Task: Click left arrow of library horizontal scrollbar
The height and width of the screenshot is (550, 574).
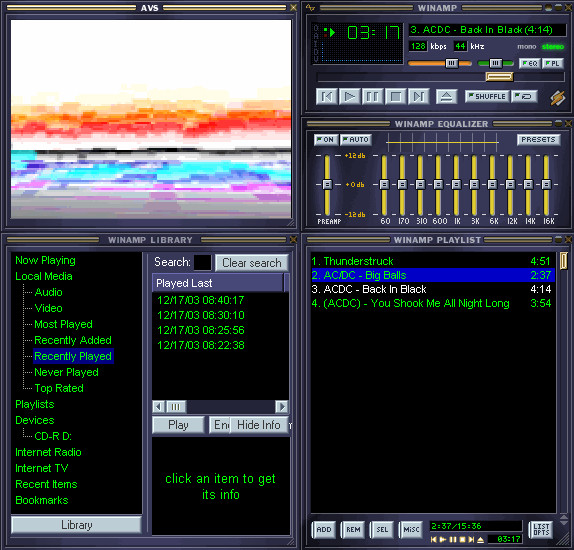Action: (159, 406)
